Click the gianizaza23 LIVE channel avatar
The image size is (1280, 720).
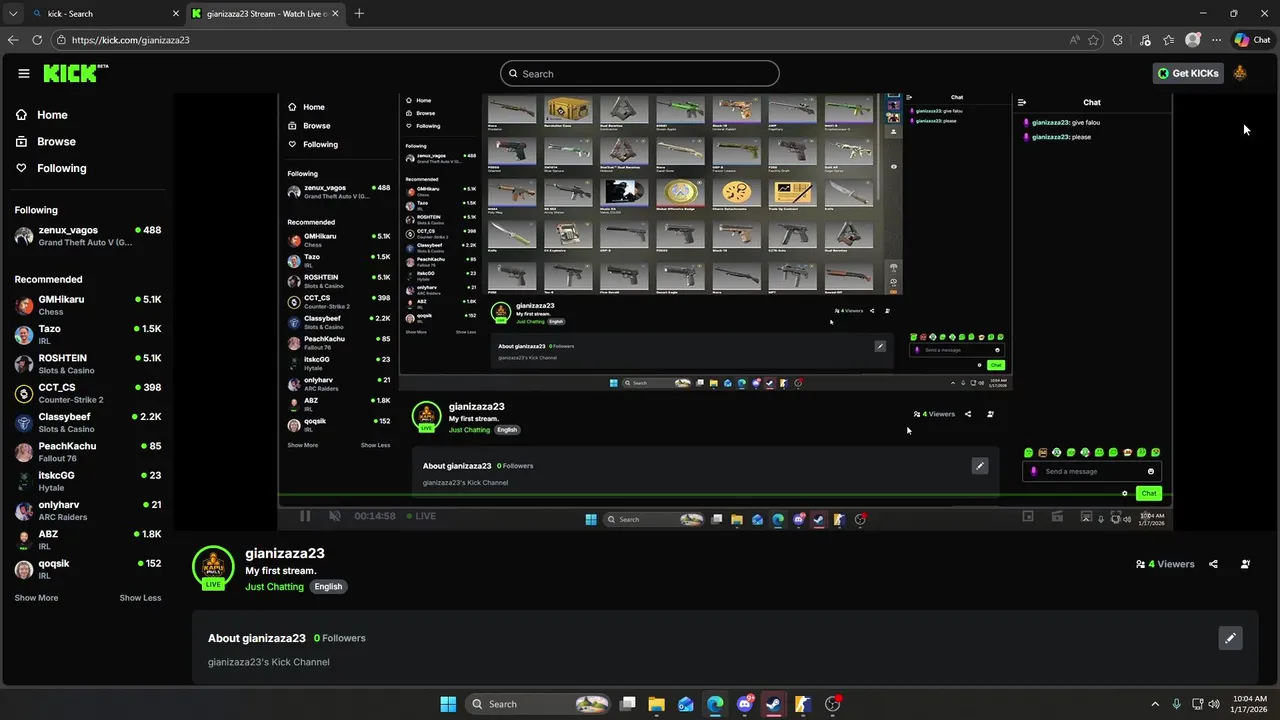(x=213, y=567)
